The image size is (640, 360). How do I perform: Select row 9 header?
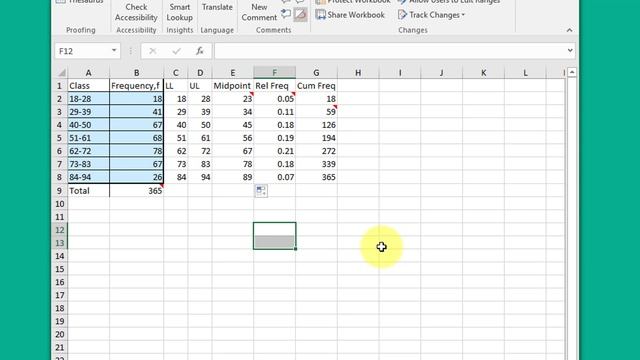pyautogui.click(x=60, y=191)
